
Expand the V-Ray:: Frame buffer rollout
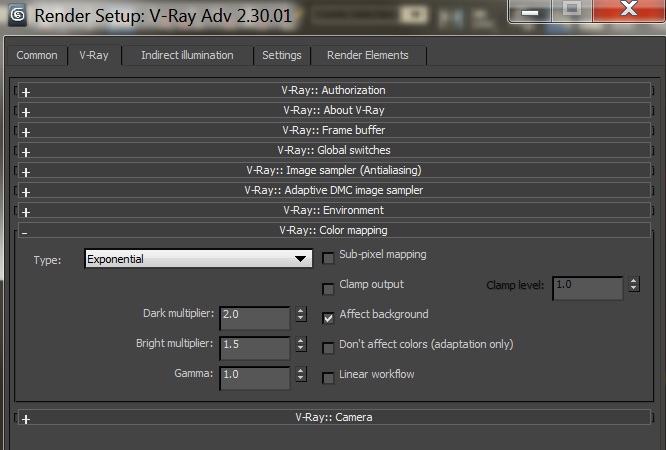334,130
